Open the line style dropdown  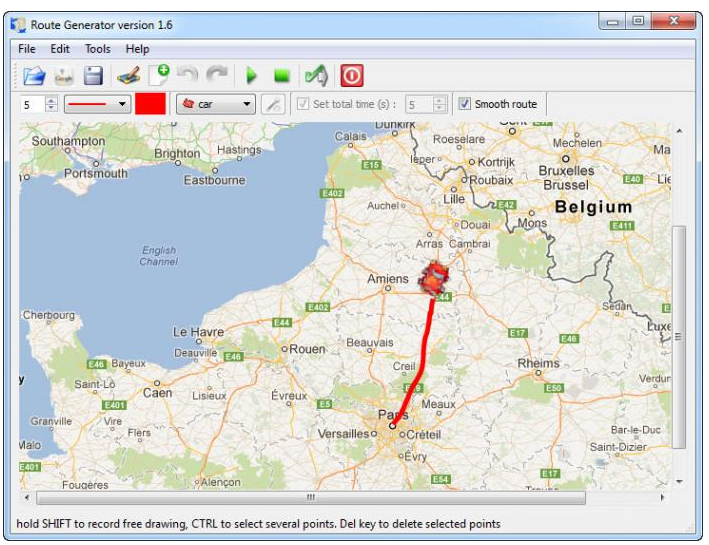98,104
